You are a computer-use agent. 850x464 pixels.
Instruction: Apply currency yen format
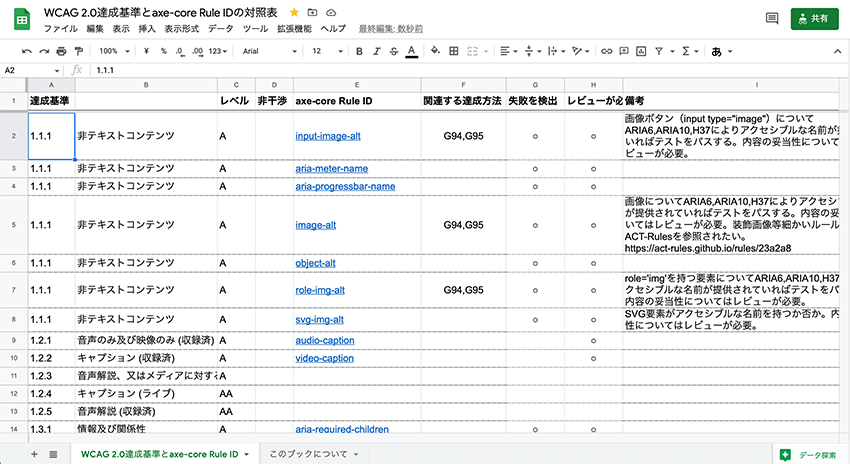click(146, 51)
